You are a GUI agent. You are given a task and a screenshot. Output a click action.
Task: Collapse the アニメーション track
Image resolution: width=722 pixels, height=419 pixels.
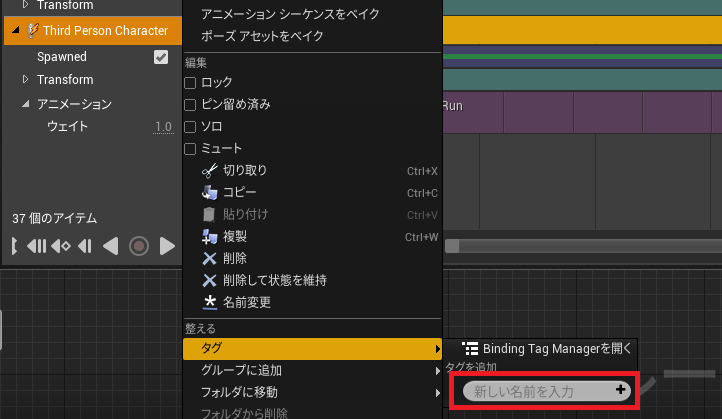26,104
